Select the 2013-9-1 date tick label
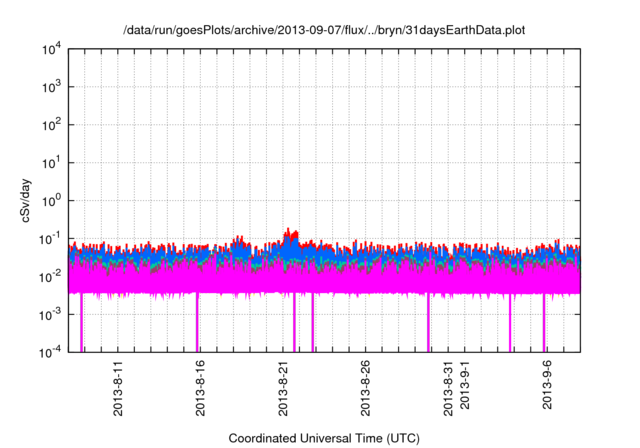This screenshot has height=448, width=640. [x=464, y=385]
